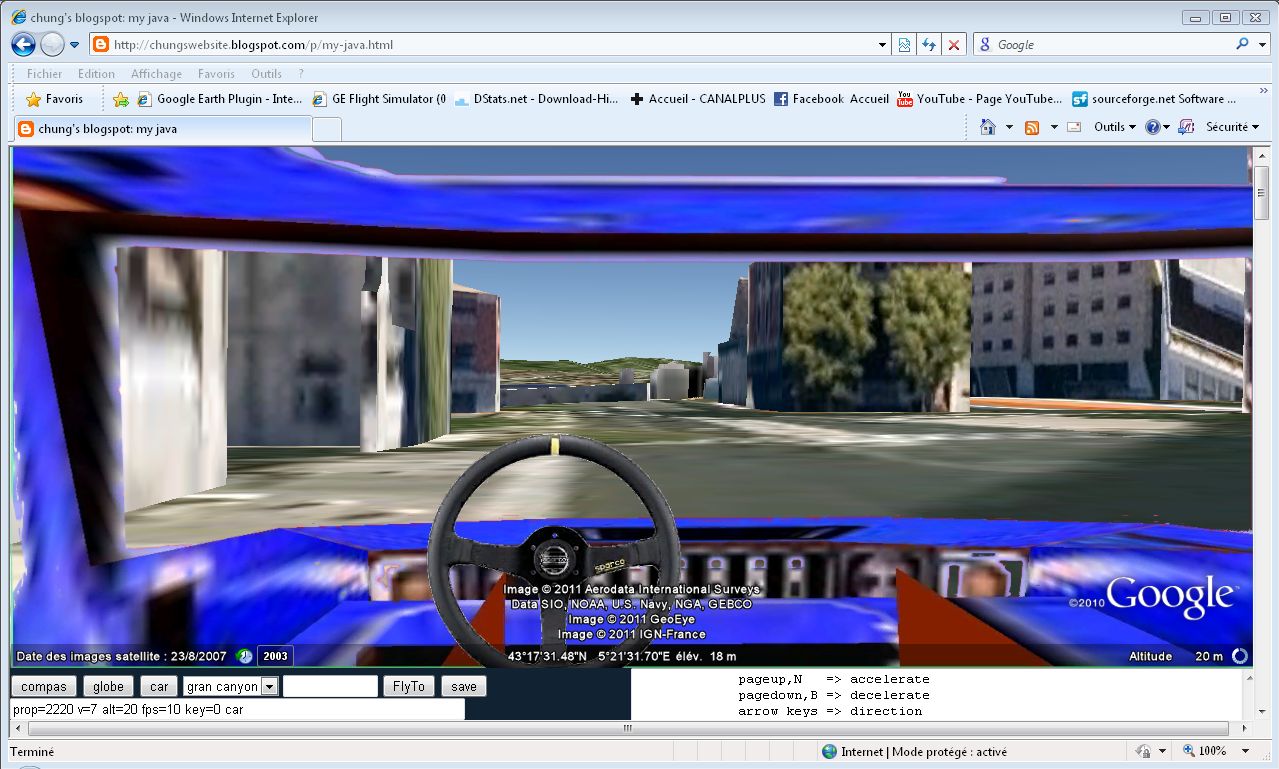Open the Fichier menu
The width and height of the screenshot is (1279, 769).
coord(44,74)
